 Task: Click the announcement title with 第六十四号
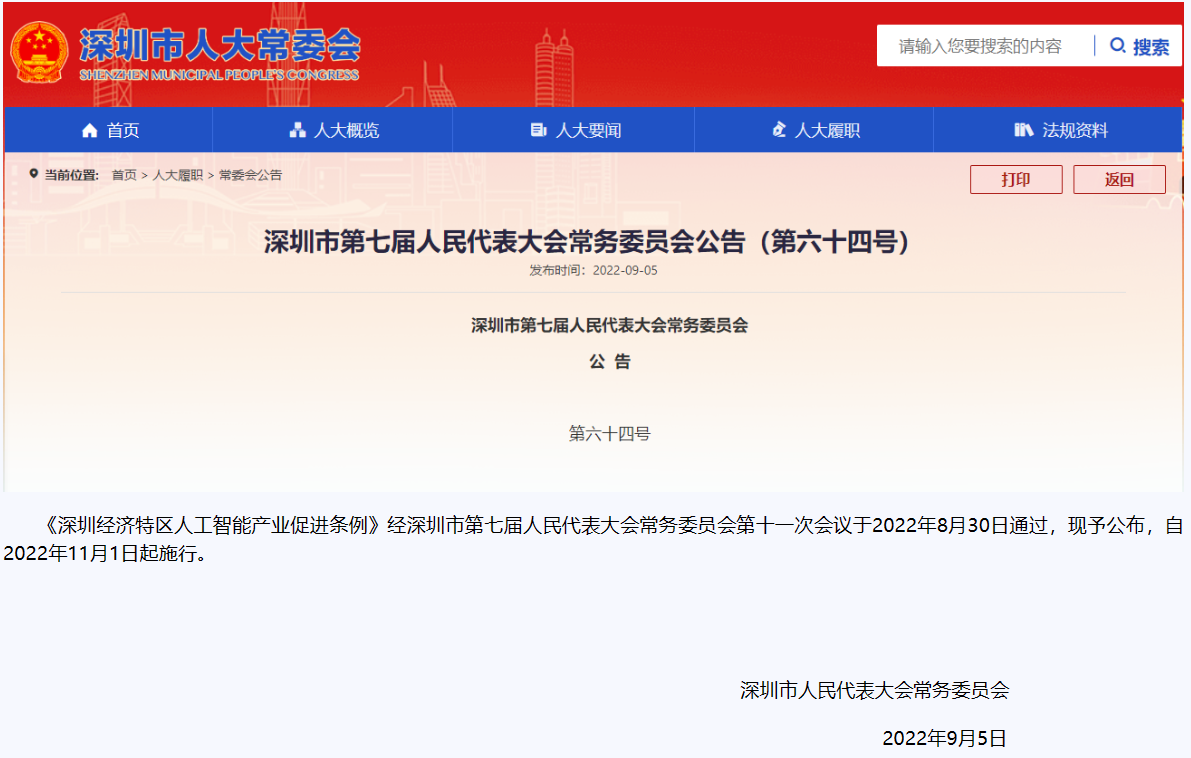point(587,242)
